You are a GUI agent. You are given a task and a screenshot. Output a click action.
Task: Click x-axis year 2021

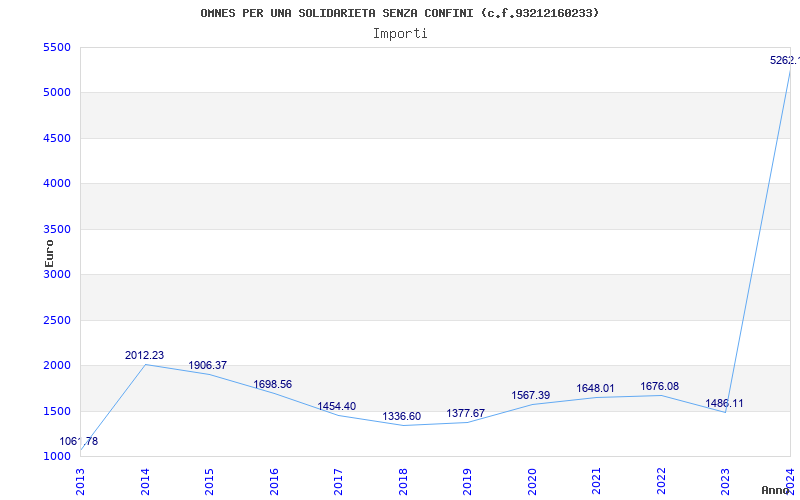pyautogui.click(x=596, y=481)
